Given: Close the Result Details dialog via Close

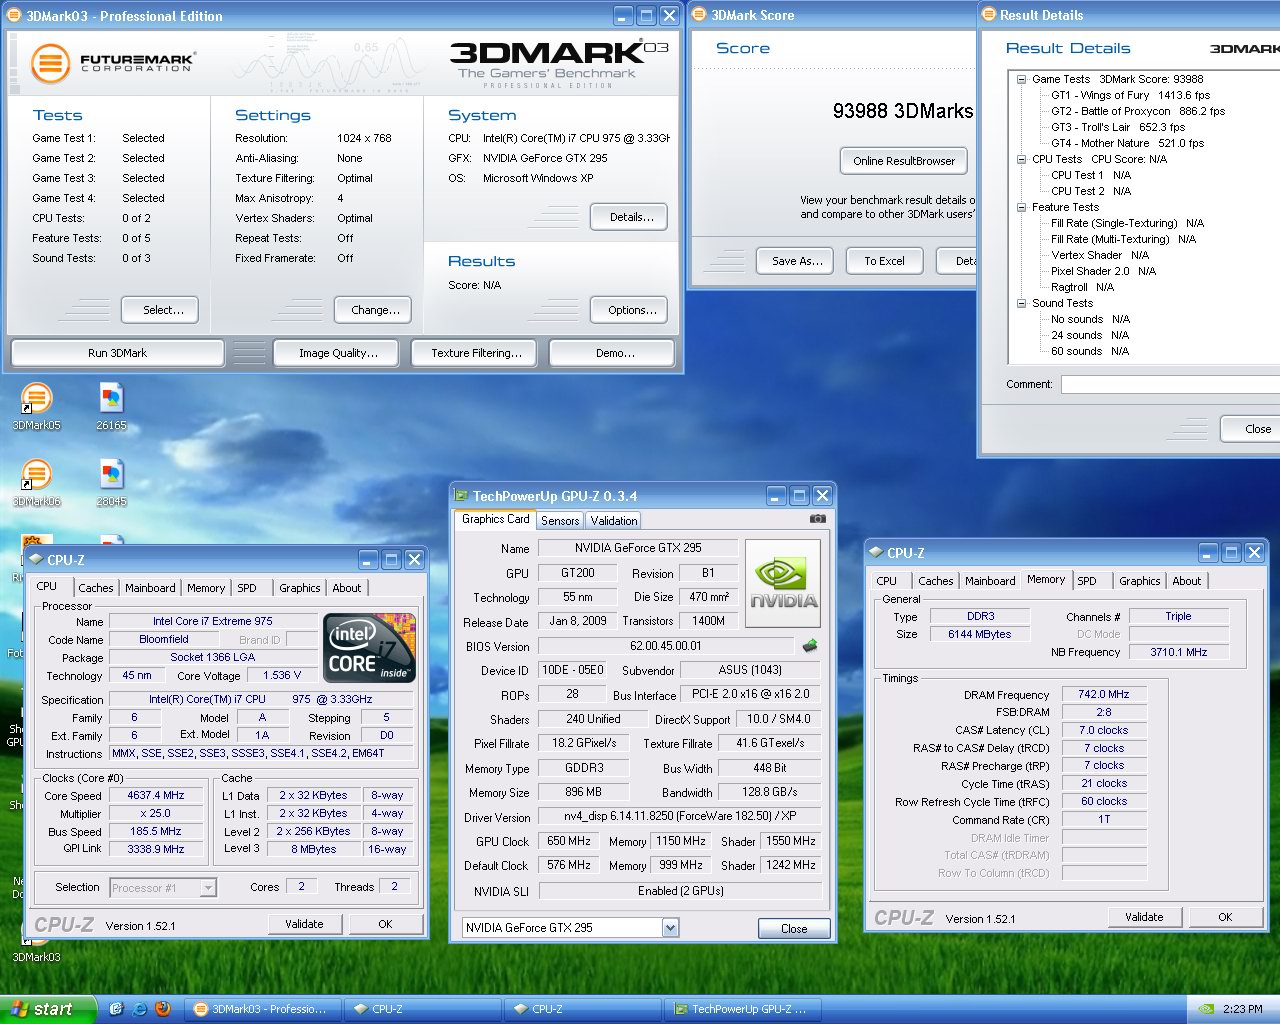Looking at the screenshot, I should pos(1251,429).
